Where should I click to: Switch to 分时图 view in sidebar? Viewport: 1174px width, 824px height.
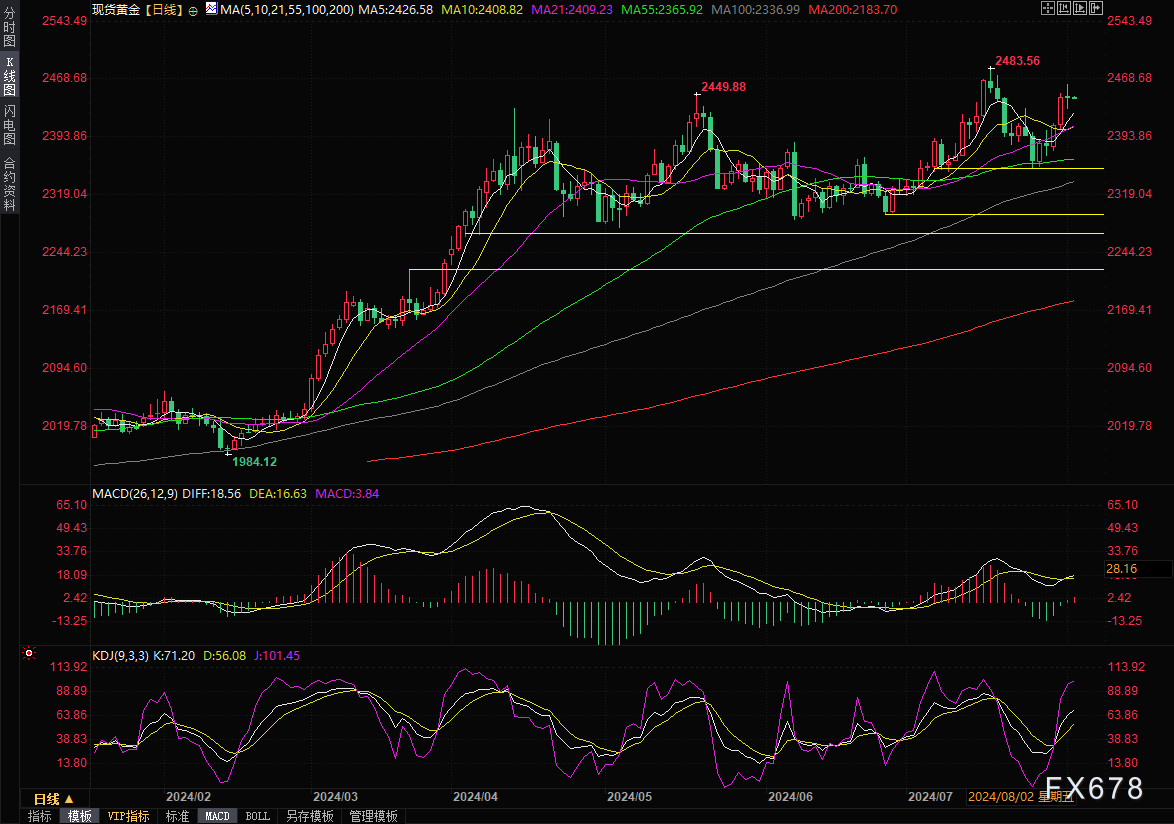coord(9,32)
